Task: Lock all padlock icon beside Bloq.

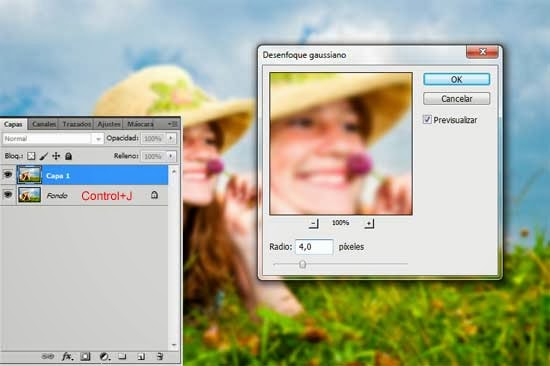Action: point(68,156)
